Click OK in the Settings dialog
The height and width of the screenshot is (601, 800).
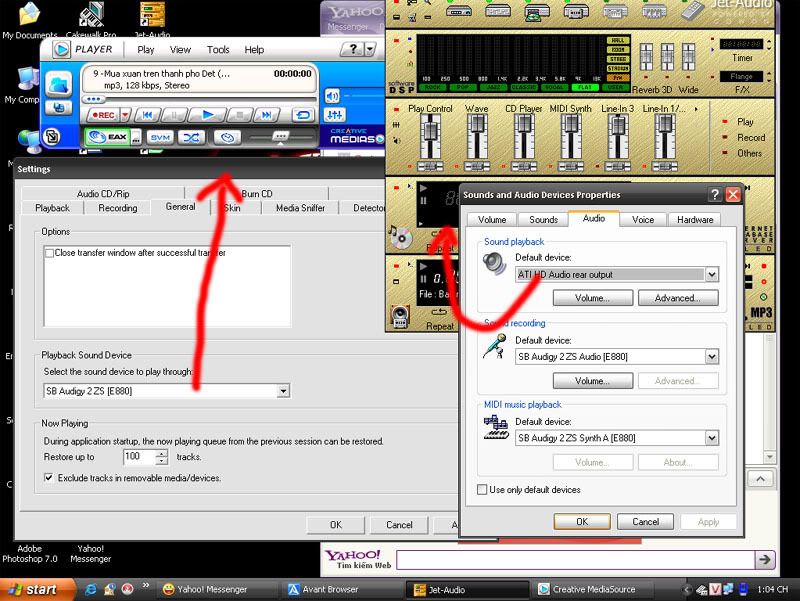coord(336,524)
